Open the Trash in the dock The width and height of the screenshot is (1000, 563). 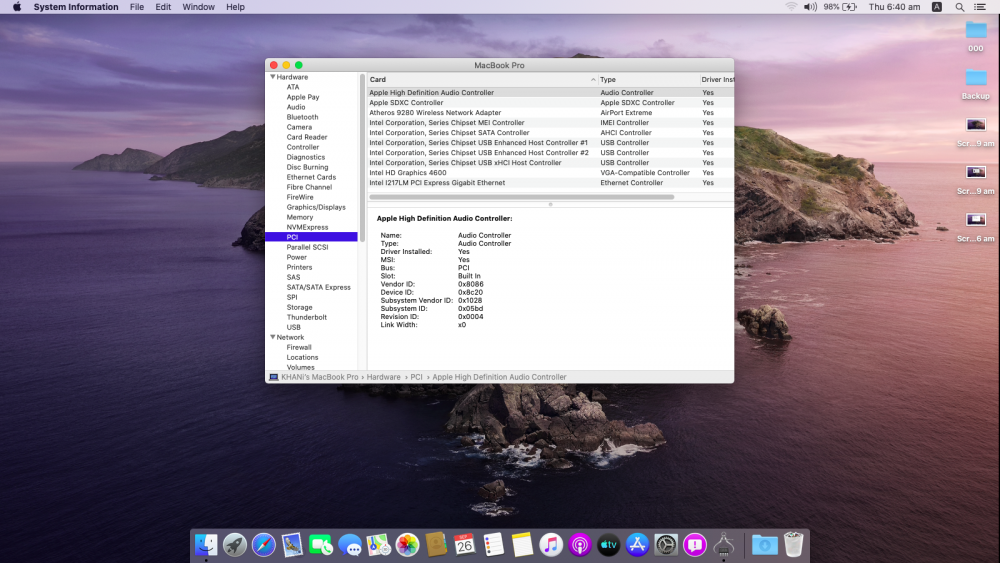coord(793,545)
